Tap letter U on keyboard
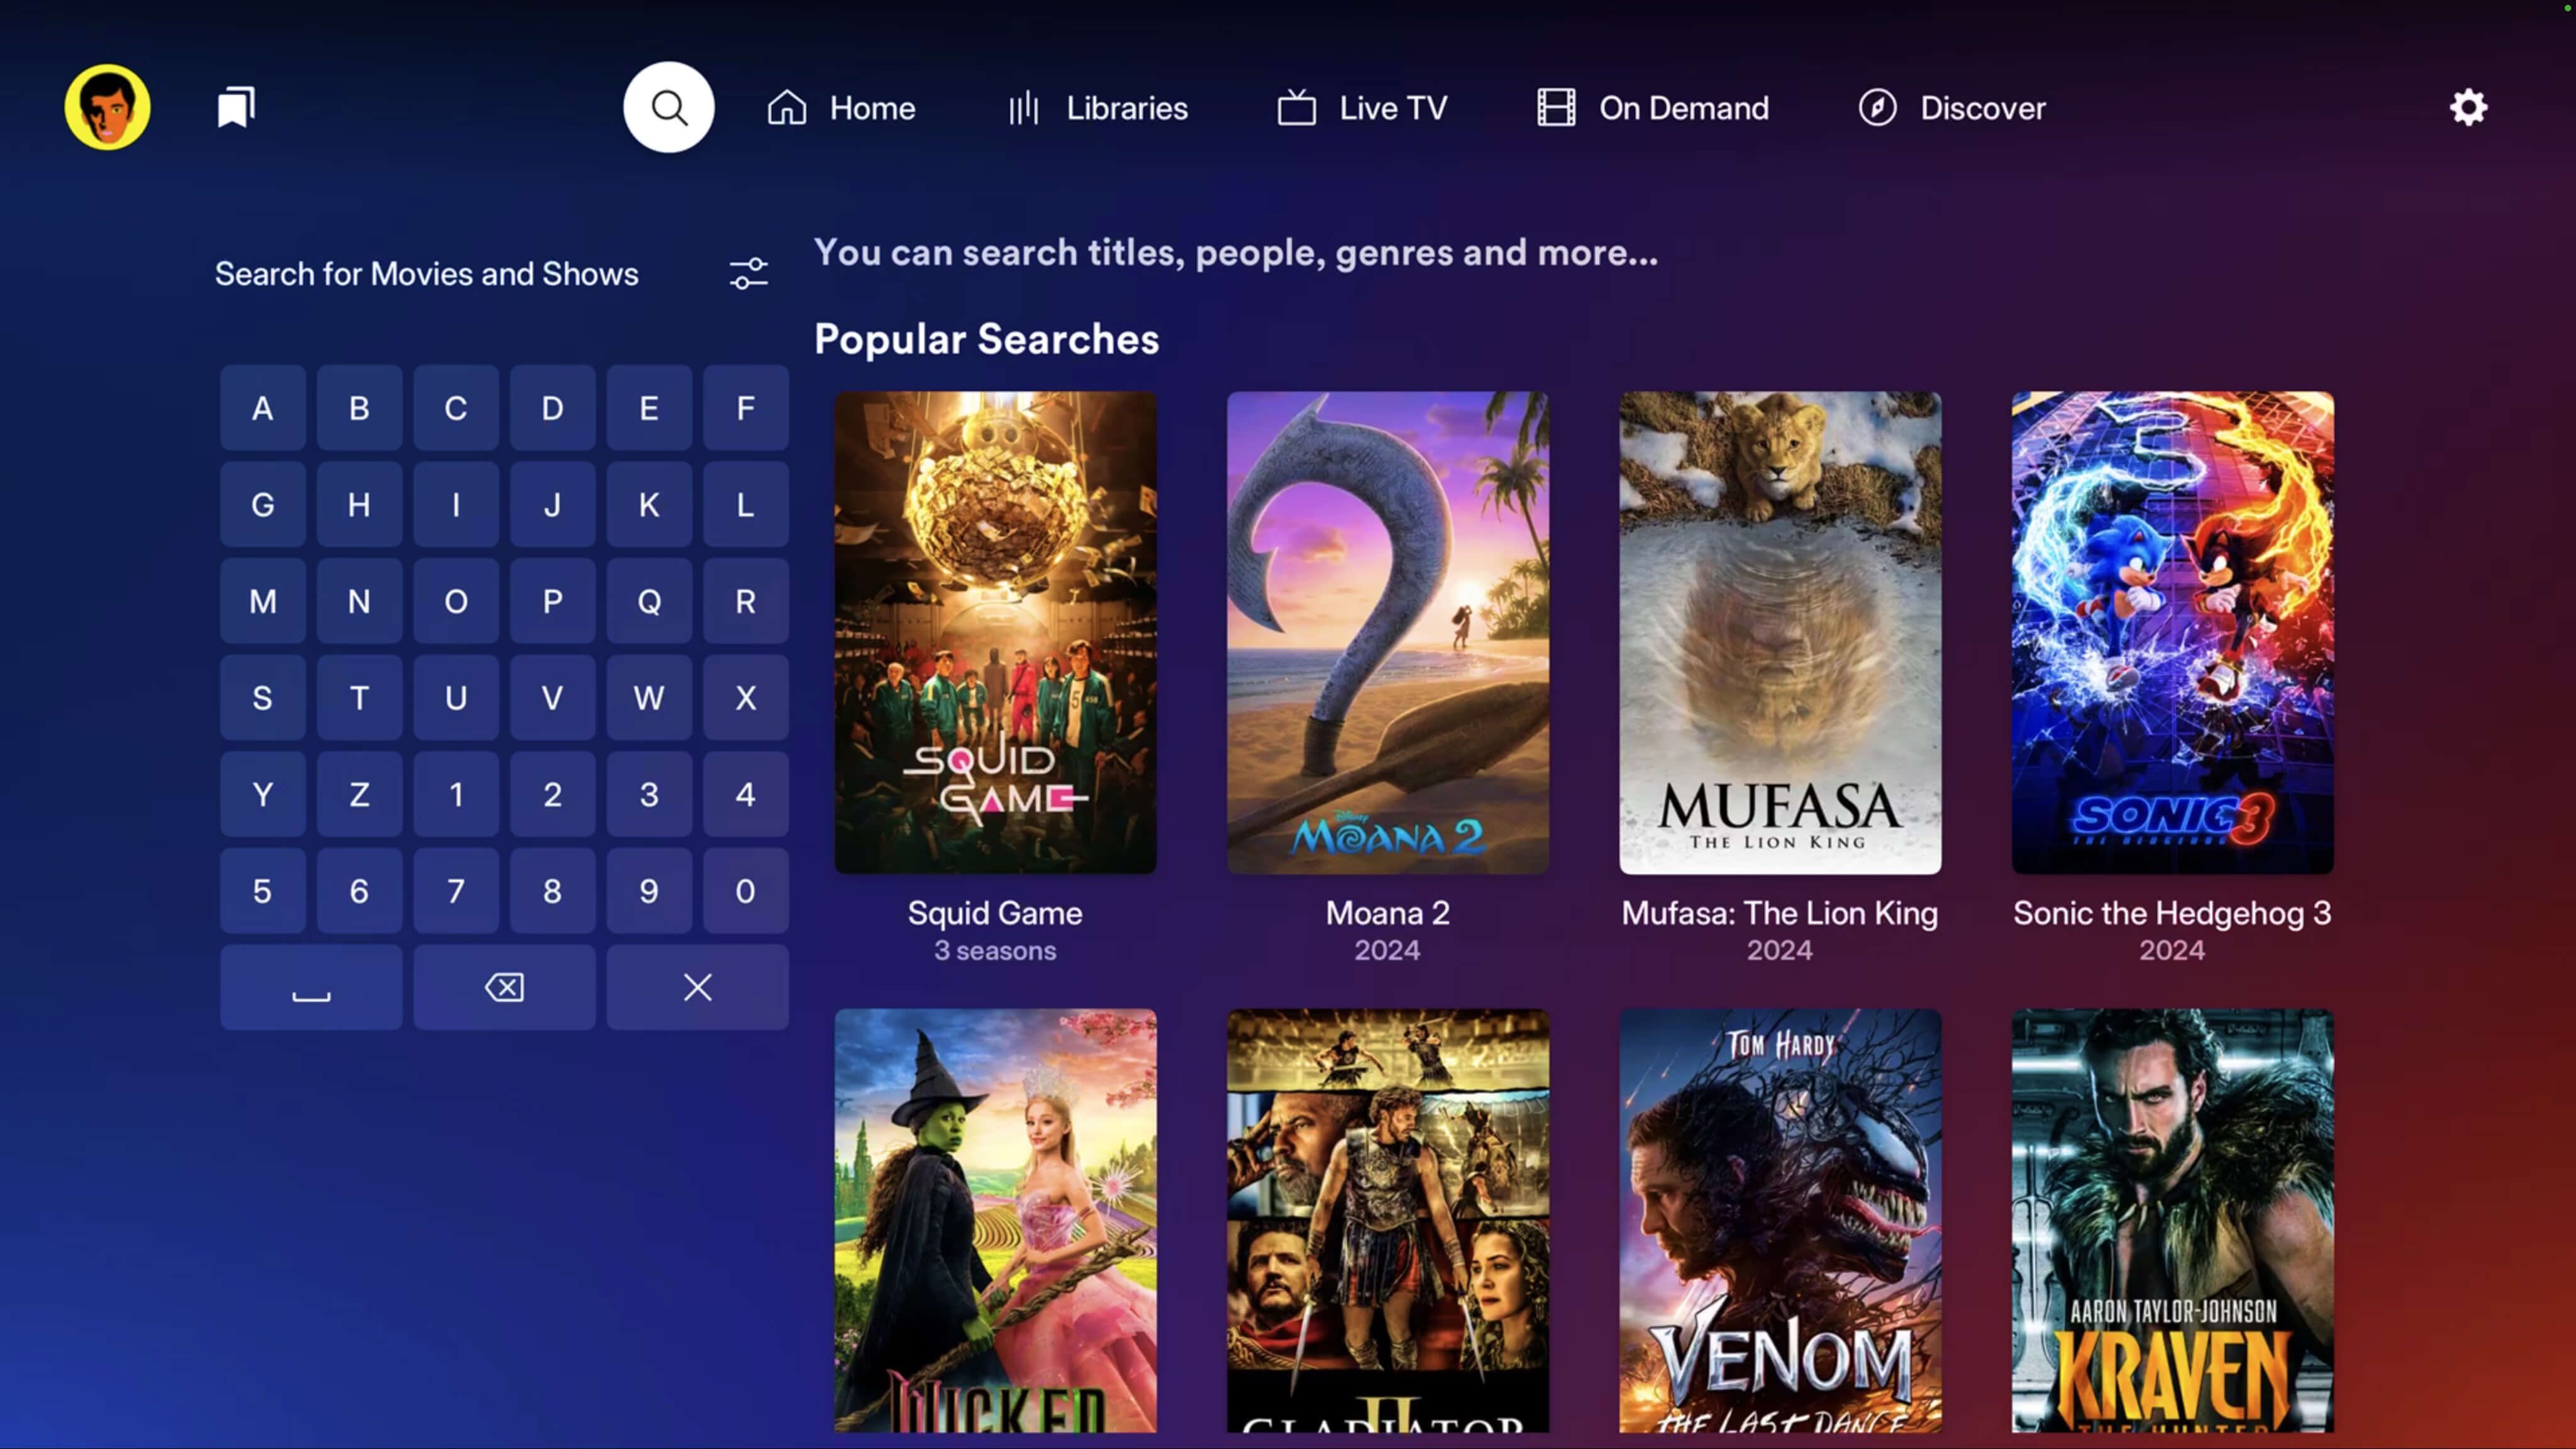This screenshot has height=1449, width=2576. point(456,698)
